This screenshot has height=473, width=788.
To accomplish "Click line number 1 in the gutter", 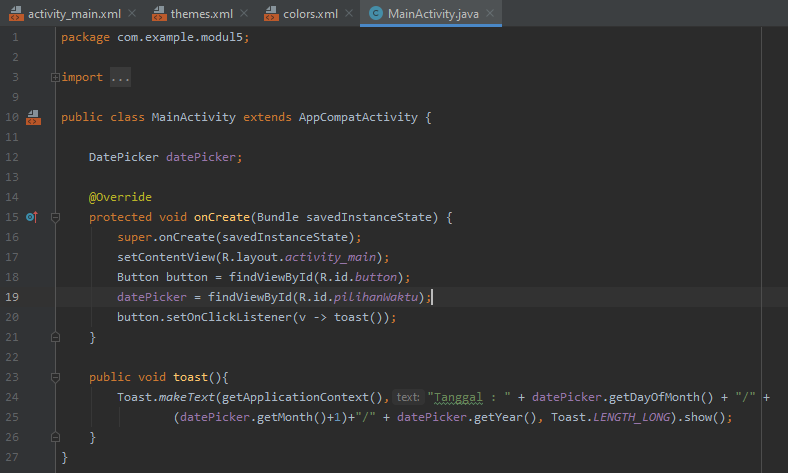I will pyautogui.click(x=15, y=37).
